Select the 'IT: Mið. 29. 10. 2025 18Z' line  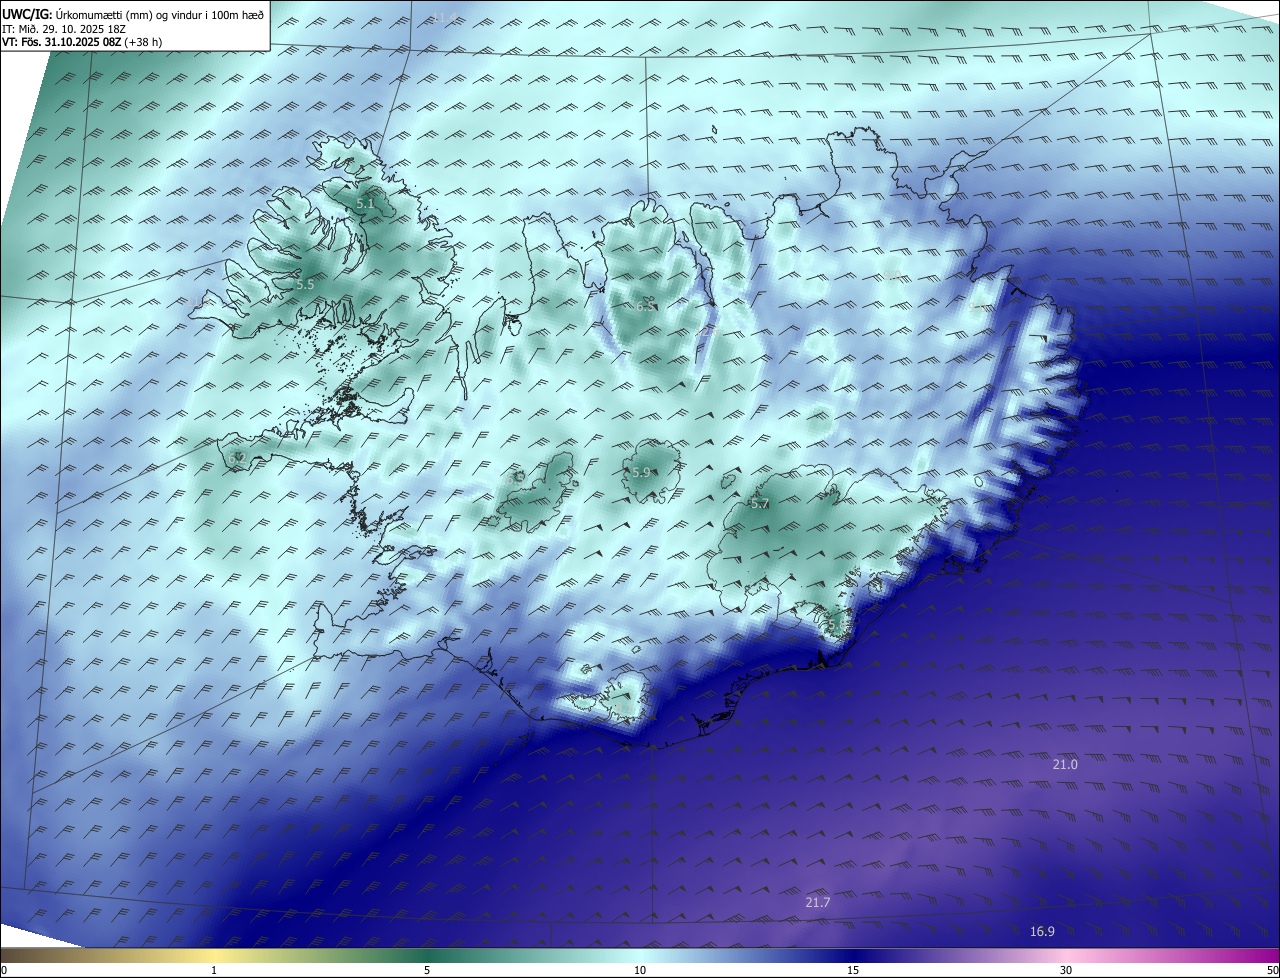coord(63,28)
